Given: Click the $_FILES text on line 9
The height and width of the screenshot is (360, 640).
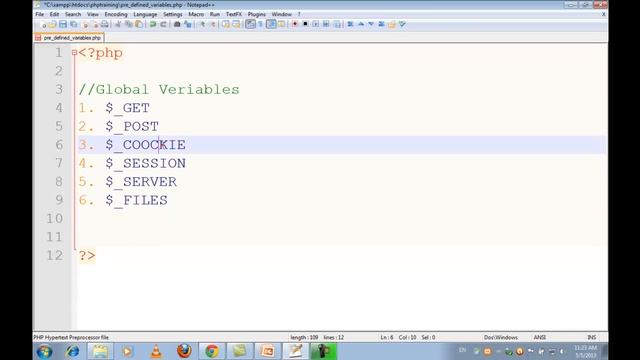Looking at the screenshot, I should [136, 200].
